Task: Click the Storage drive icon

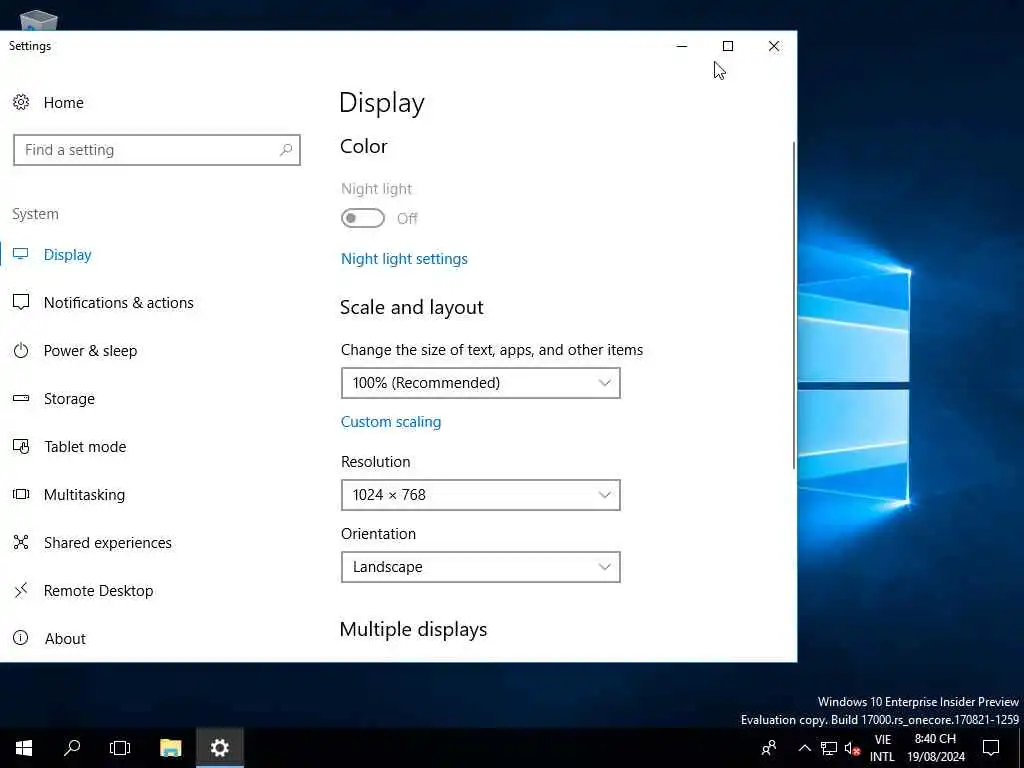Action: 21,398
